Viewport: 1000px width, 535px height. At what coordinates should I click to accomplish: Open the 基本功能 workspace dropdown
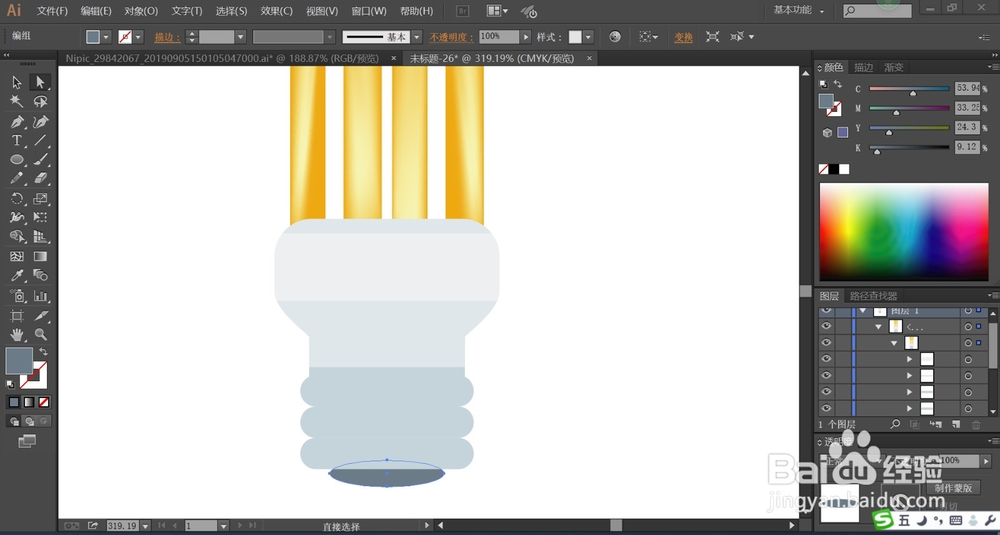point(799,10)
